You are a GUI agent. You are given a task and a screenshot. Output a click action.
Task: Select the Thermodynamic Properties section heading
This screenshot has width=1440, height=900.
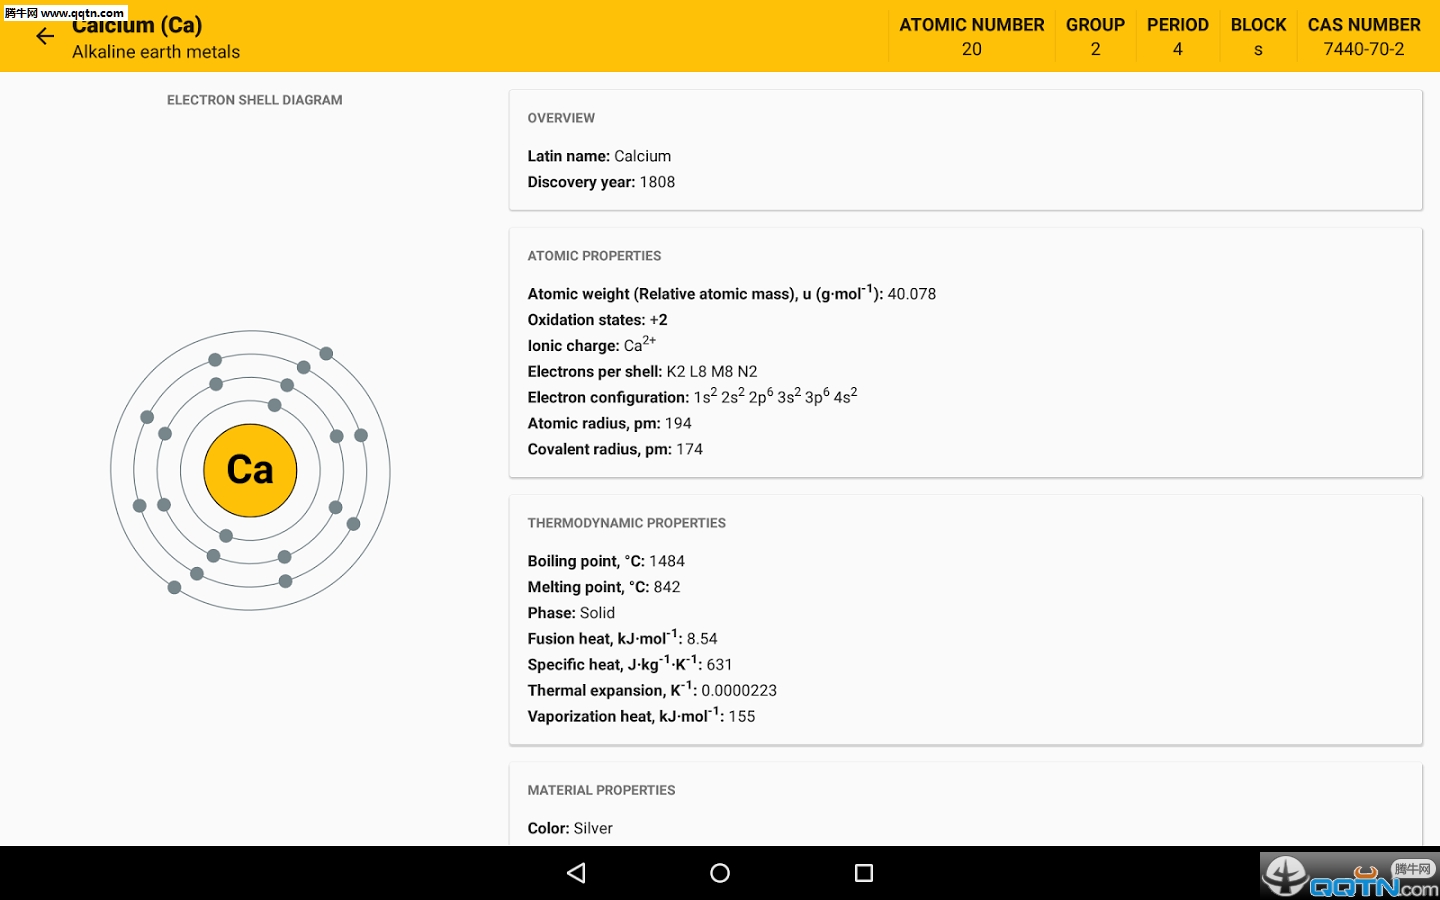click(x=626, y=523)
